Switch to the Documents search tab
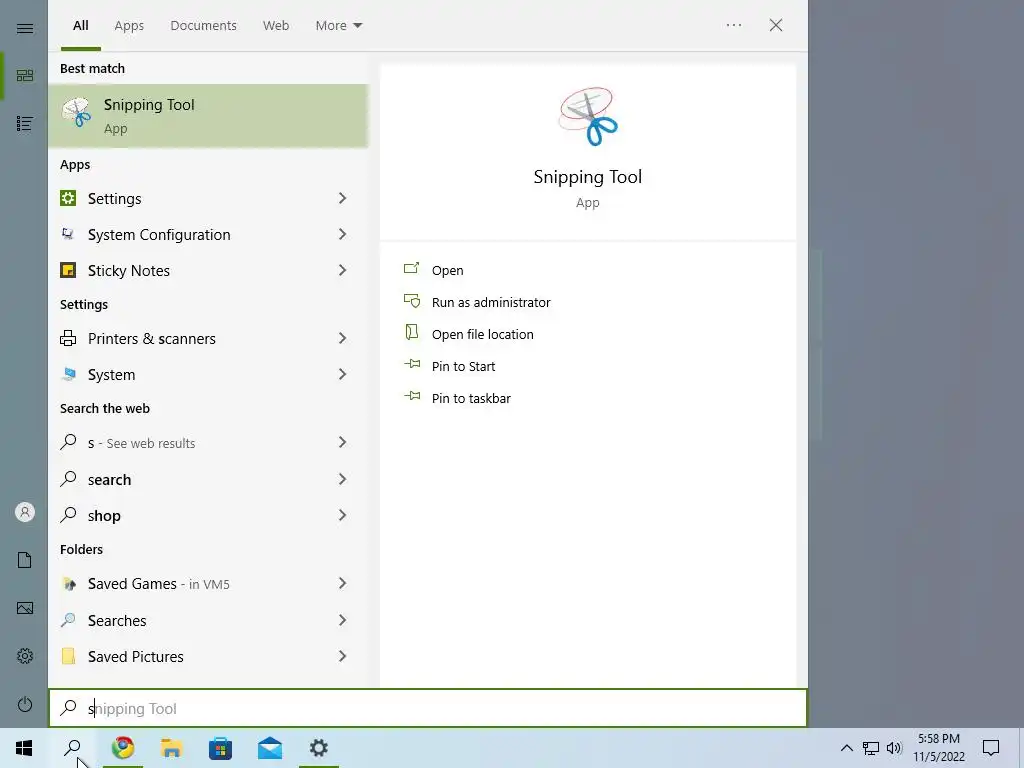Screen dimensions: 1024x768 [x=204, y=25]
